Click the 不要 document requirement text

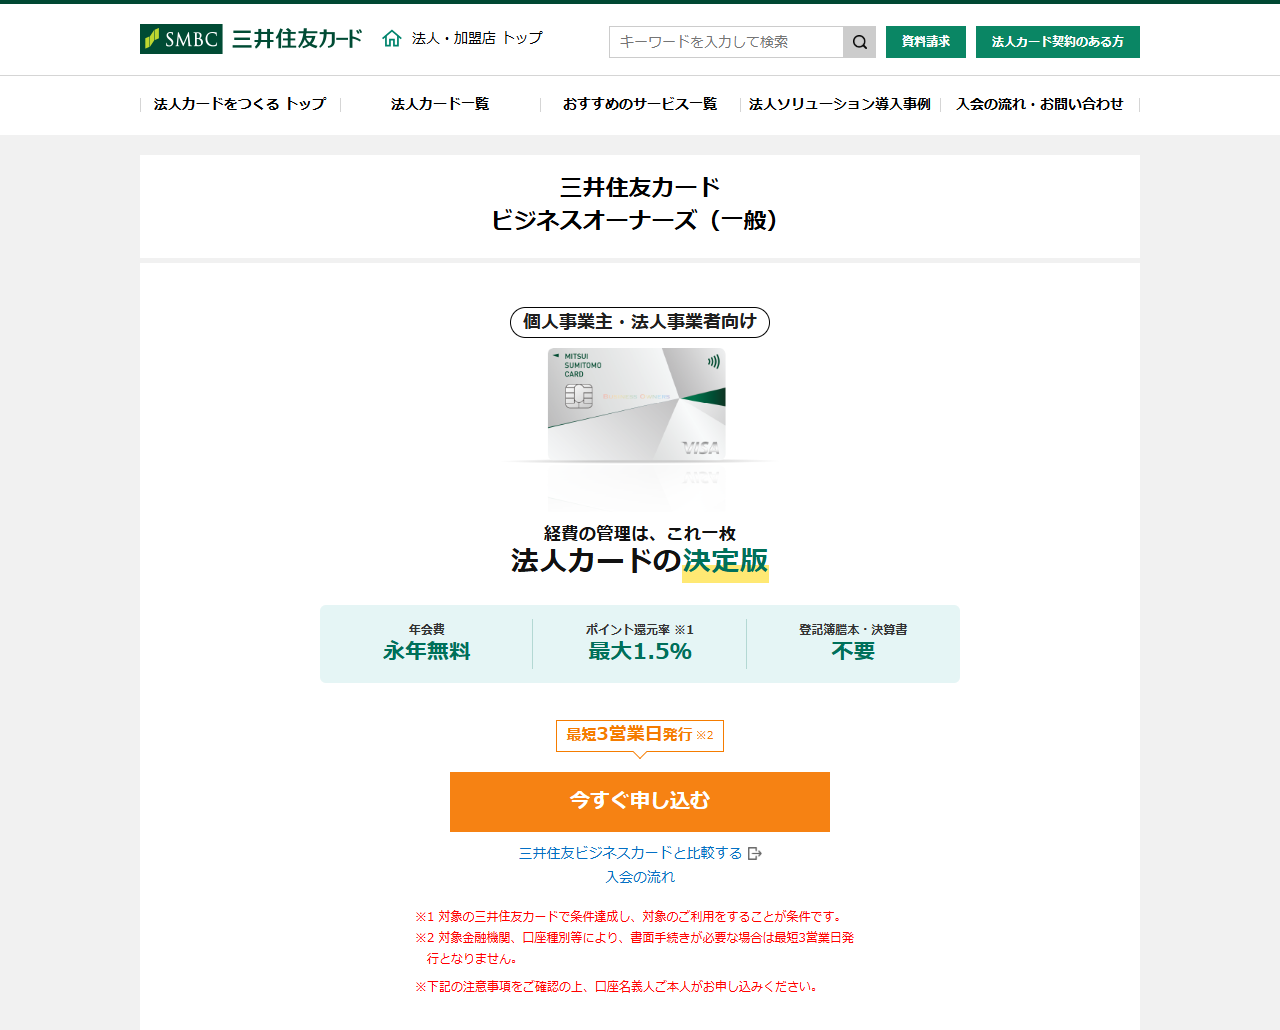pos(853,651)
